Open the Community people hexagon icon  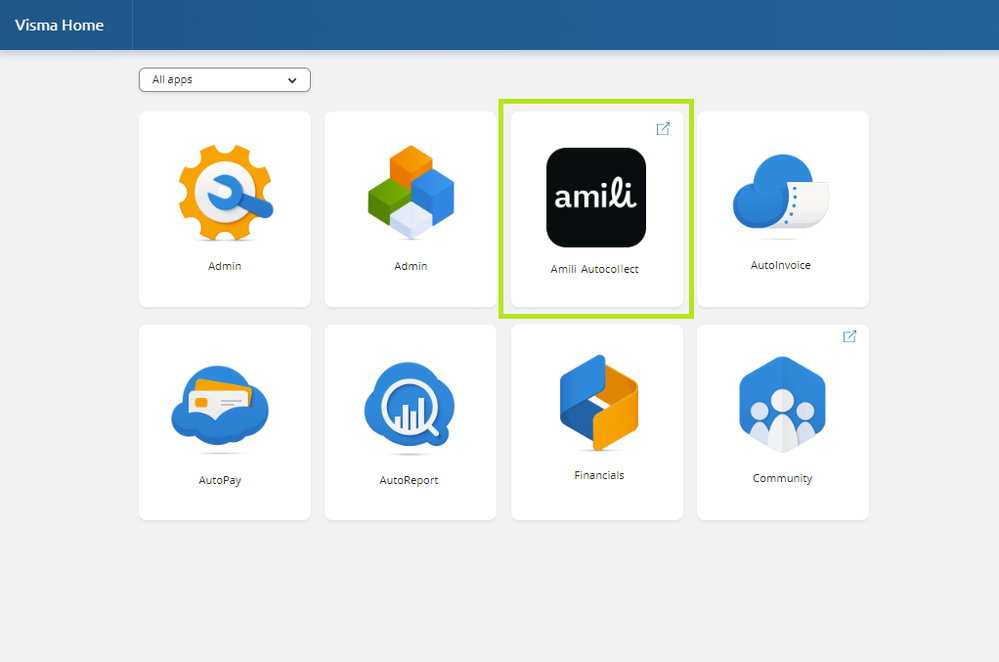pos(782,404)
